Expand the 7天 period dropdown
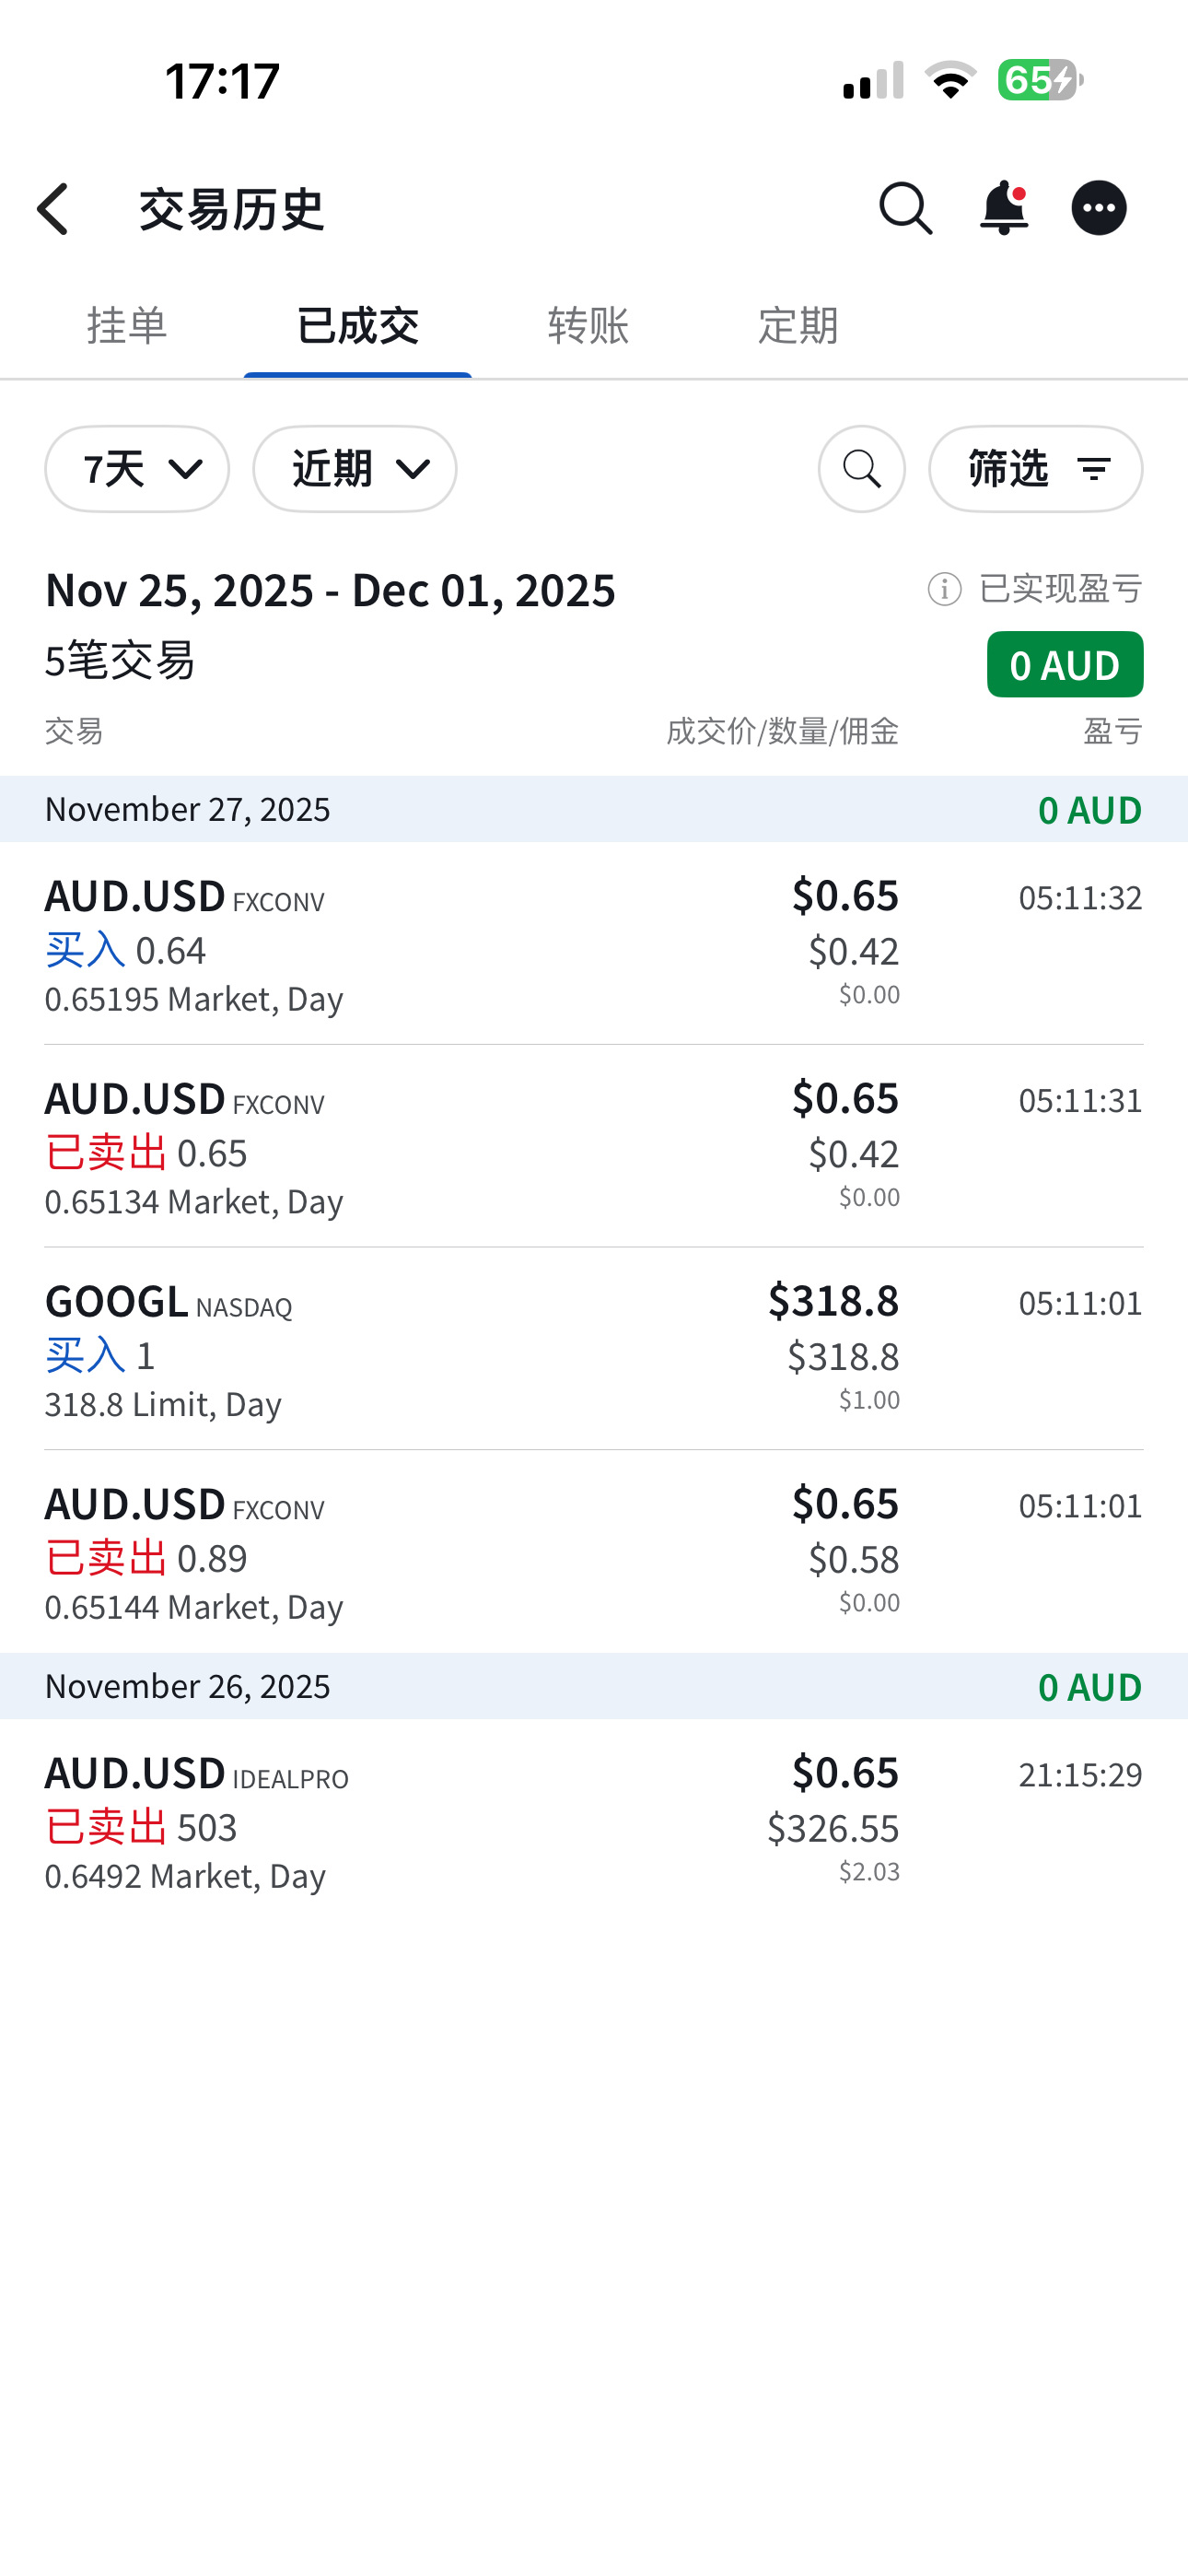Image resolution: width=1188 pixels, height=2576 pixels. pyautogui.click(x=137, y=469)
